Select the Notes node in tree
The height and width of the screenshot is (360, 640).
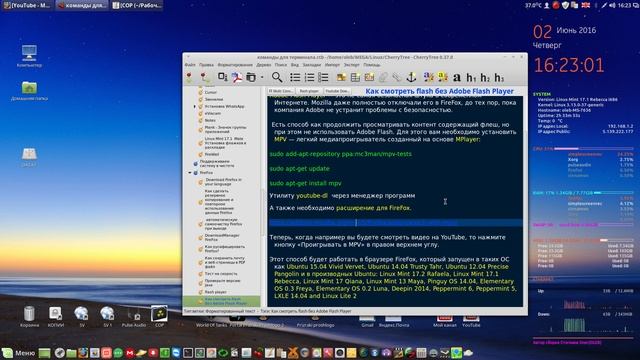pos(210,120)
